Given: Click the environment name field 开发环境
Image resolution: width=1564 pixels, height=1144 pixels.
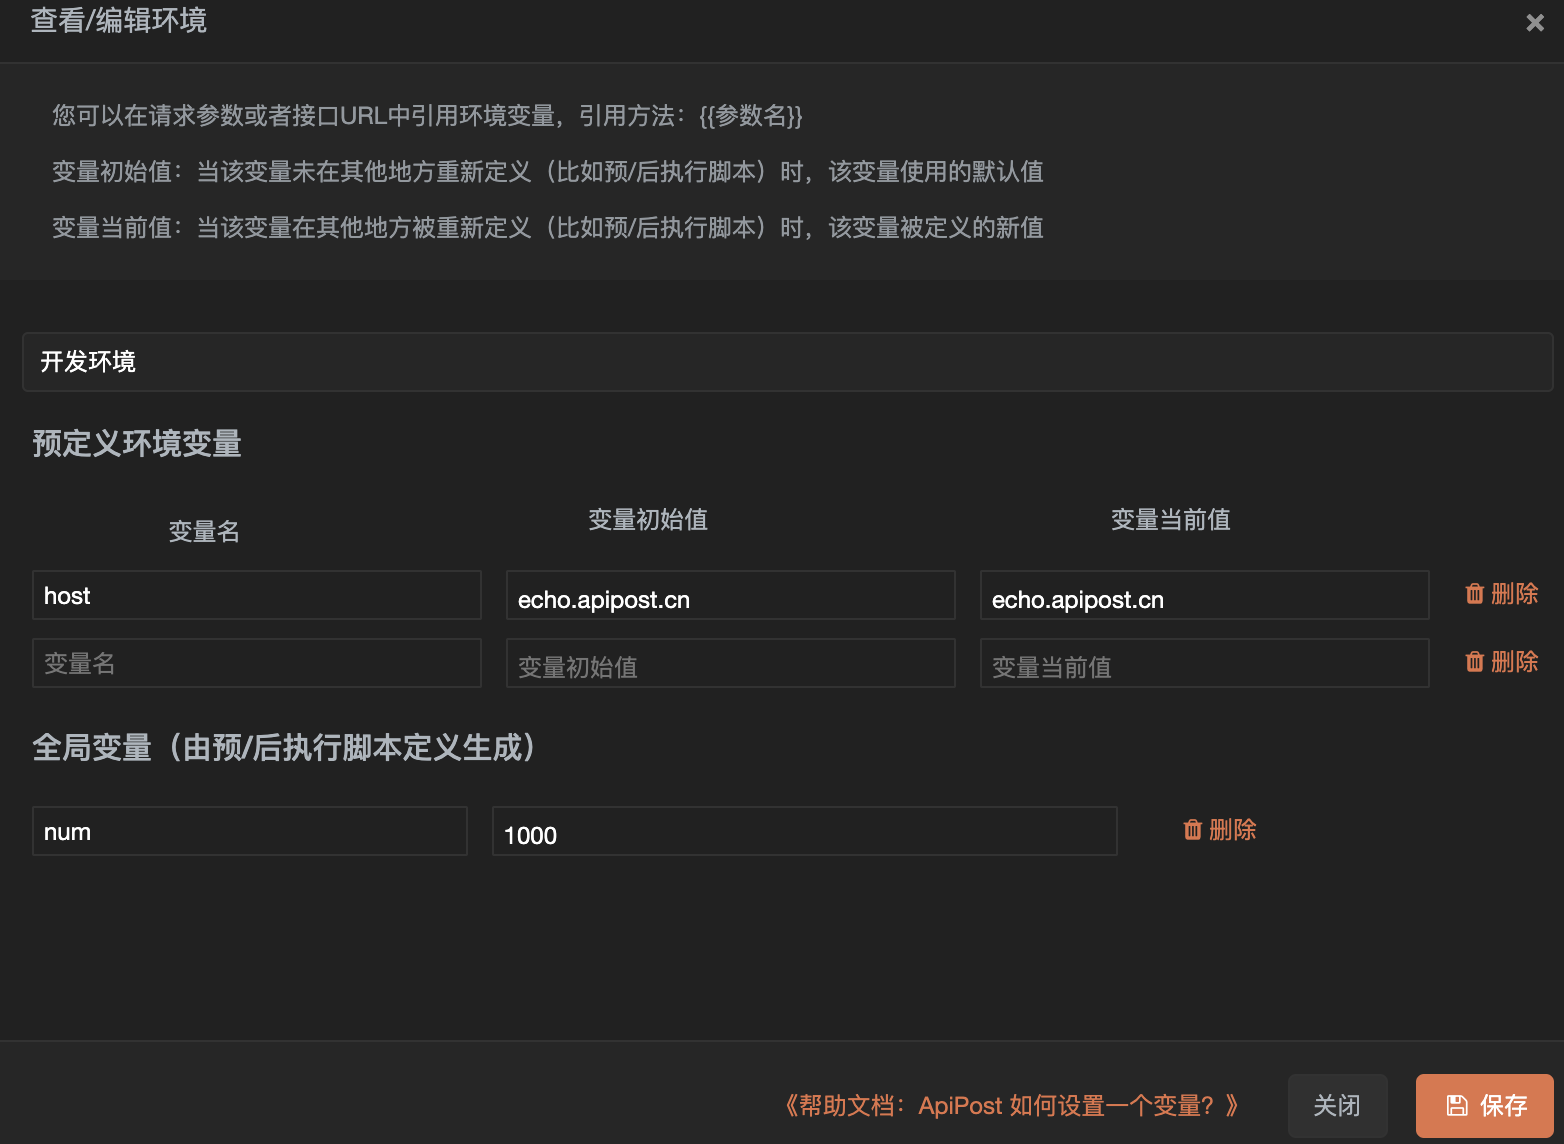Looking at the screenshot, I should click(x=787, y=362).
